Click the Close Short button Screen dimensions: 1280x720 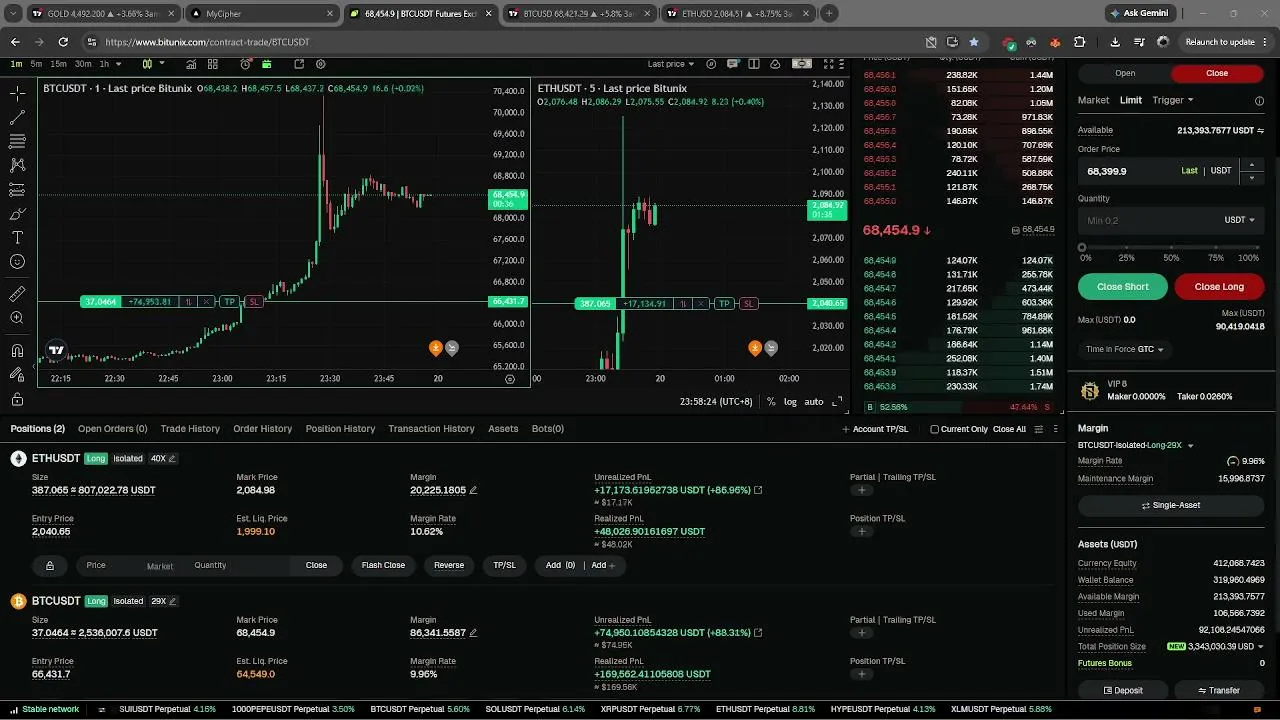[x=1123, y=287]
